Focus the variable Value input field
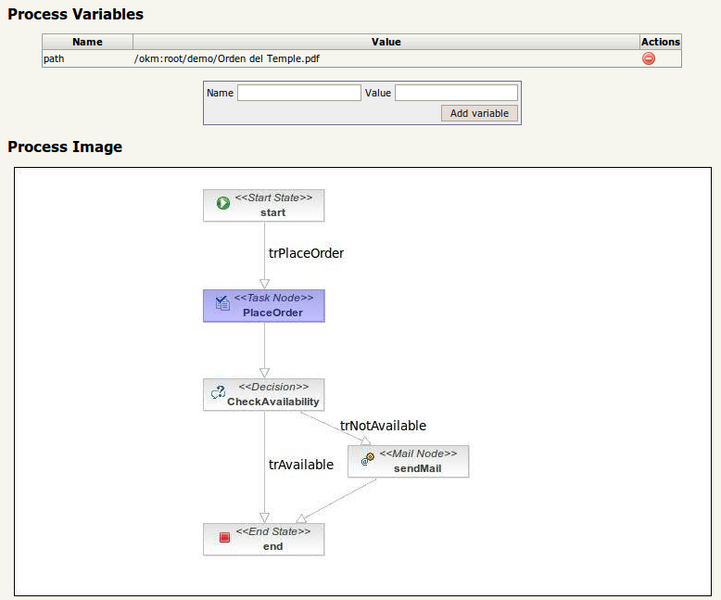 (457, 93)
